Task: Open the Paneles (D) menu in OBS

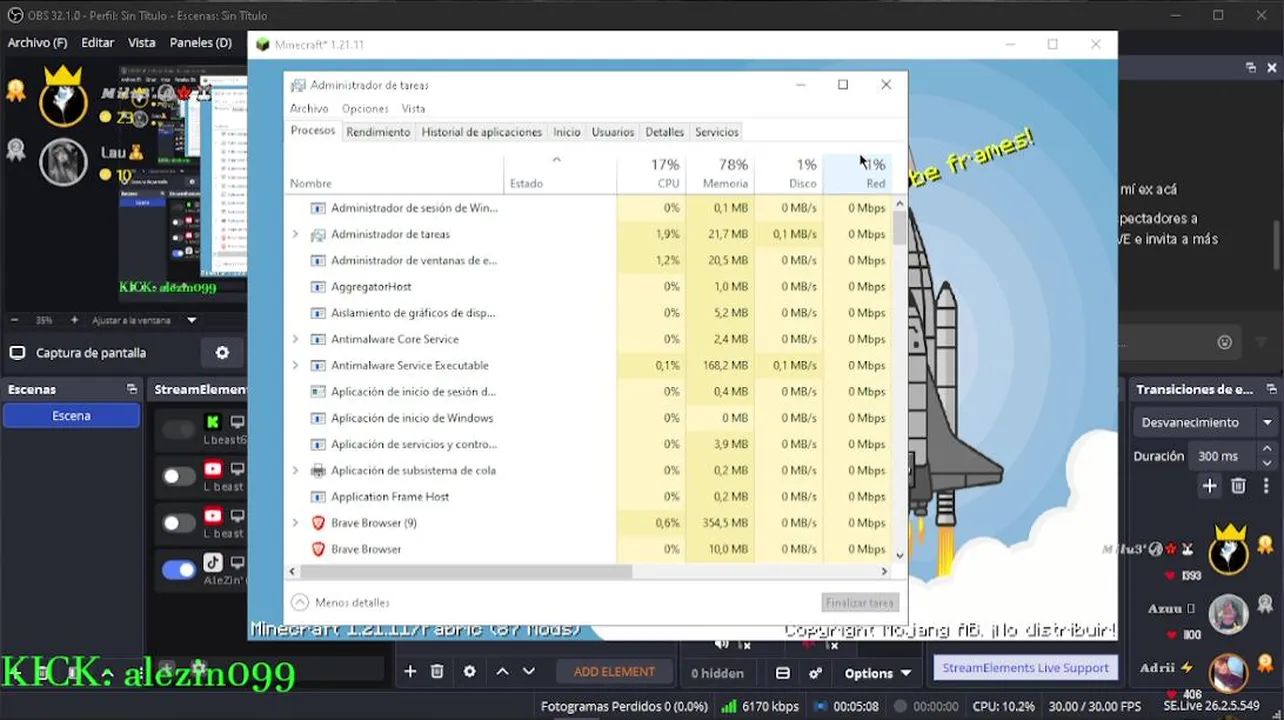Action: pyautogui.click(x=201, y=43)
